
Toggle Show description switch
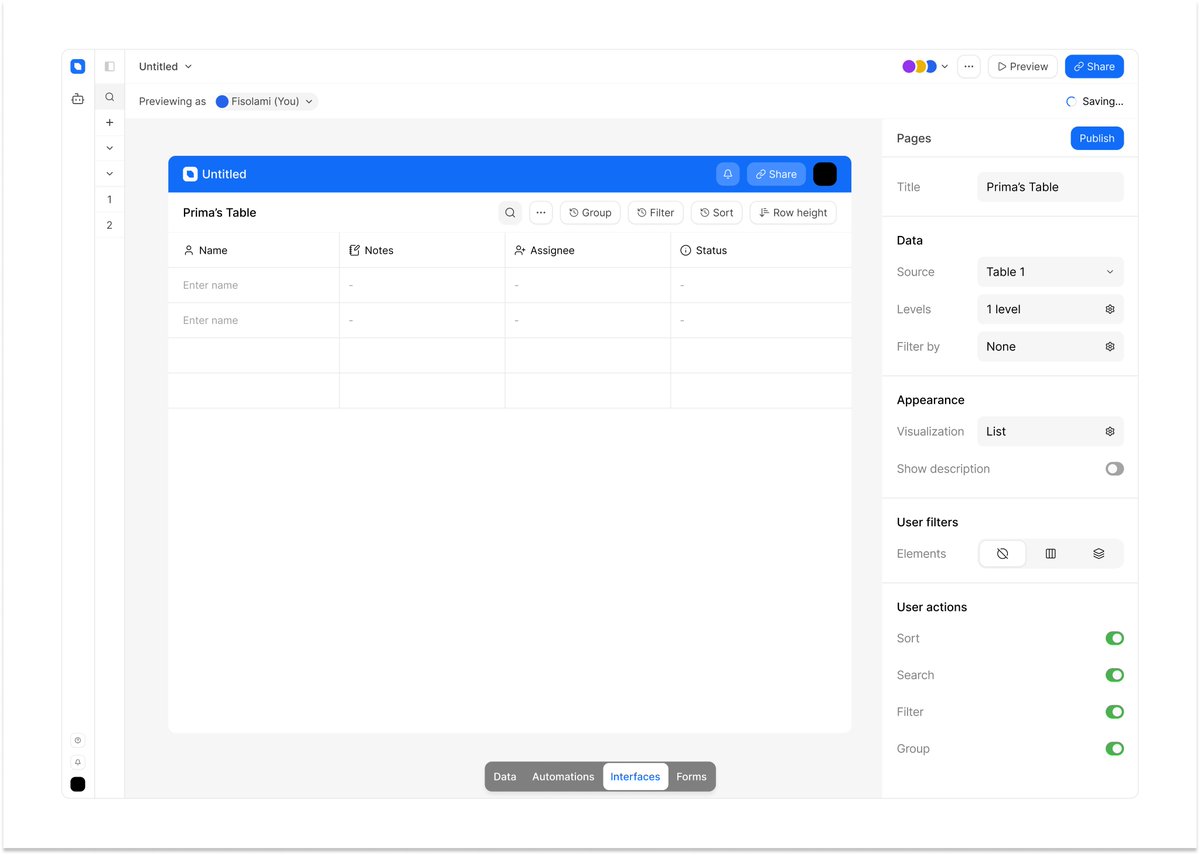click(x=1114, y=469)
